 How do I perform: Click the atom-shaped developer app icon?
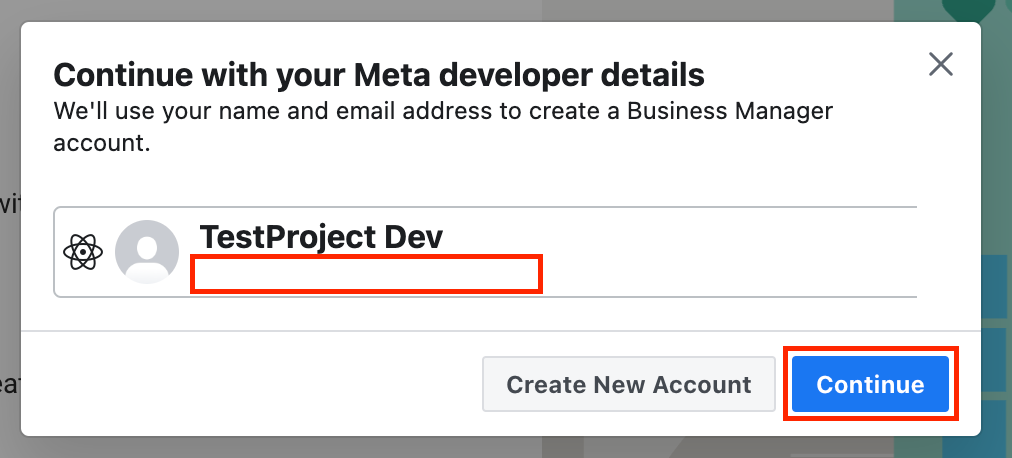83,252
